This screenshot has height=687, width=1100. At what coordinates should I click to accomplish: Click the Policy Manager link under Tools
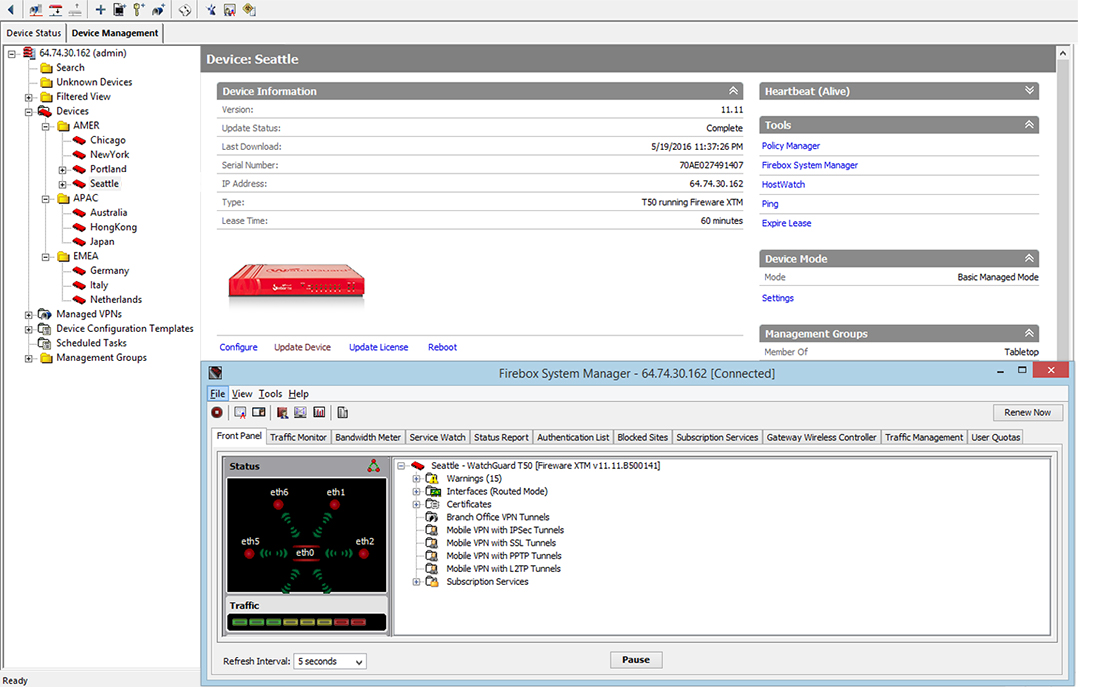790,146
